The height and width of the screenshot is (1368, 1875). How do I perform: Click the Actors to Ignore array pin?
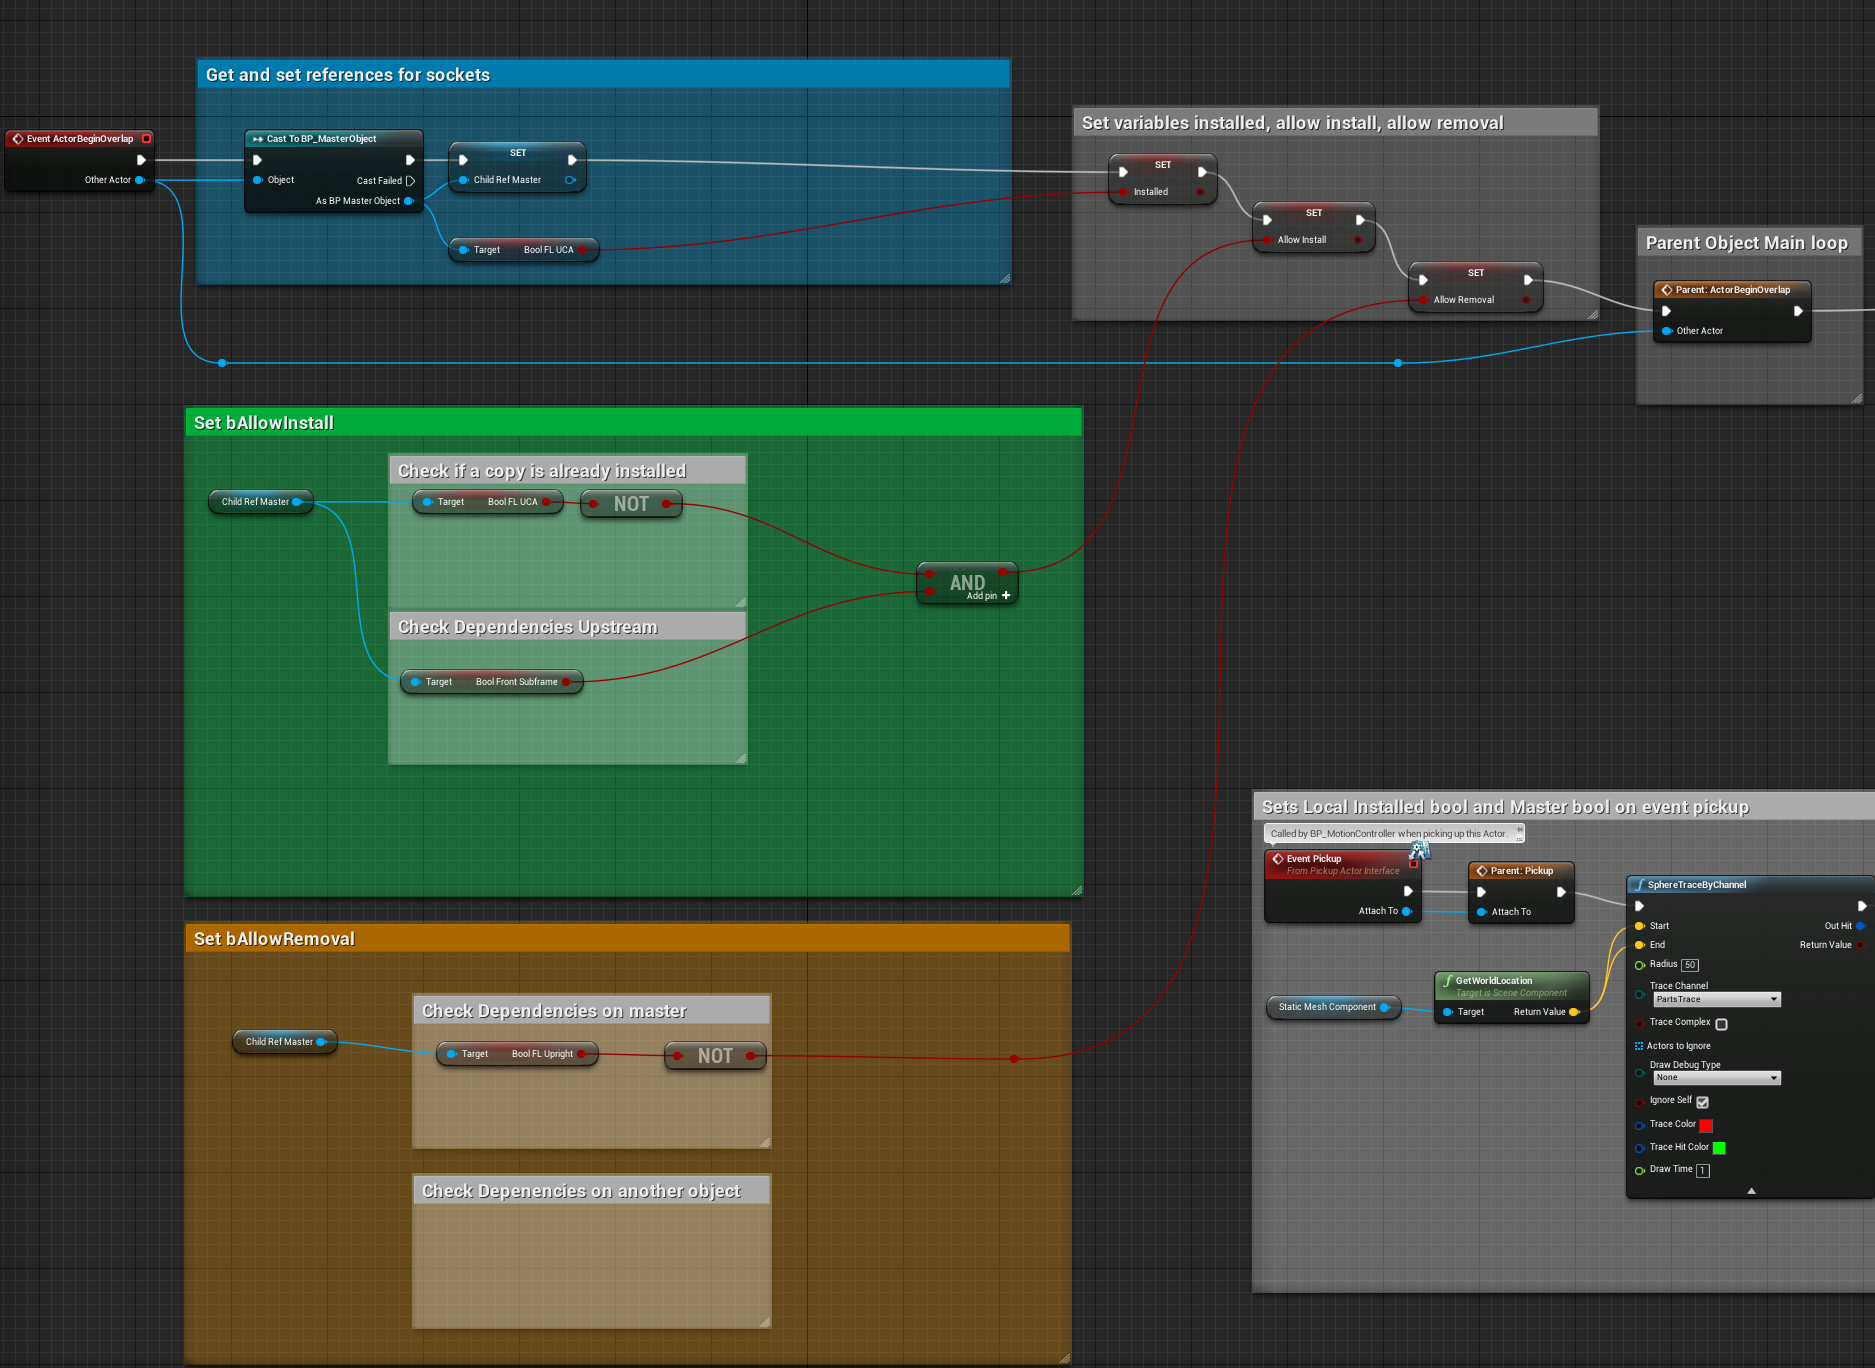click(1639, 1046)
